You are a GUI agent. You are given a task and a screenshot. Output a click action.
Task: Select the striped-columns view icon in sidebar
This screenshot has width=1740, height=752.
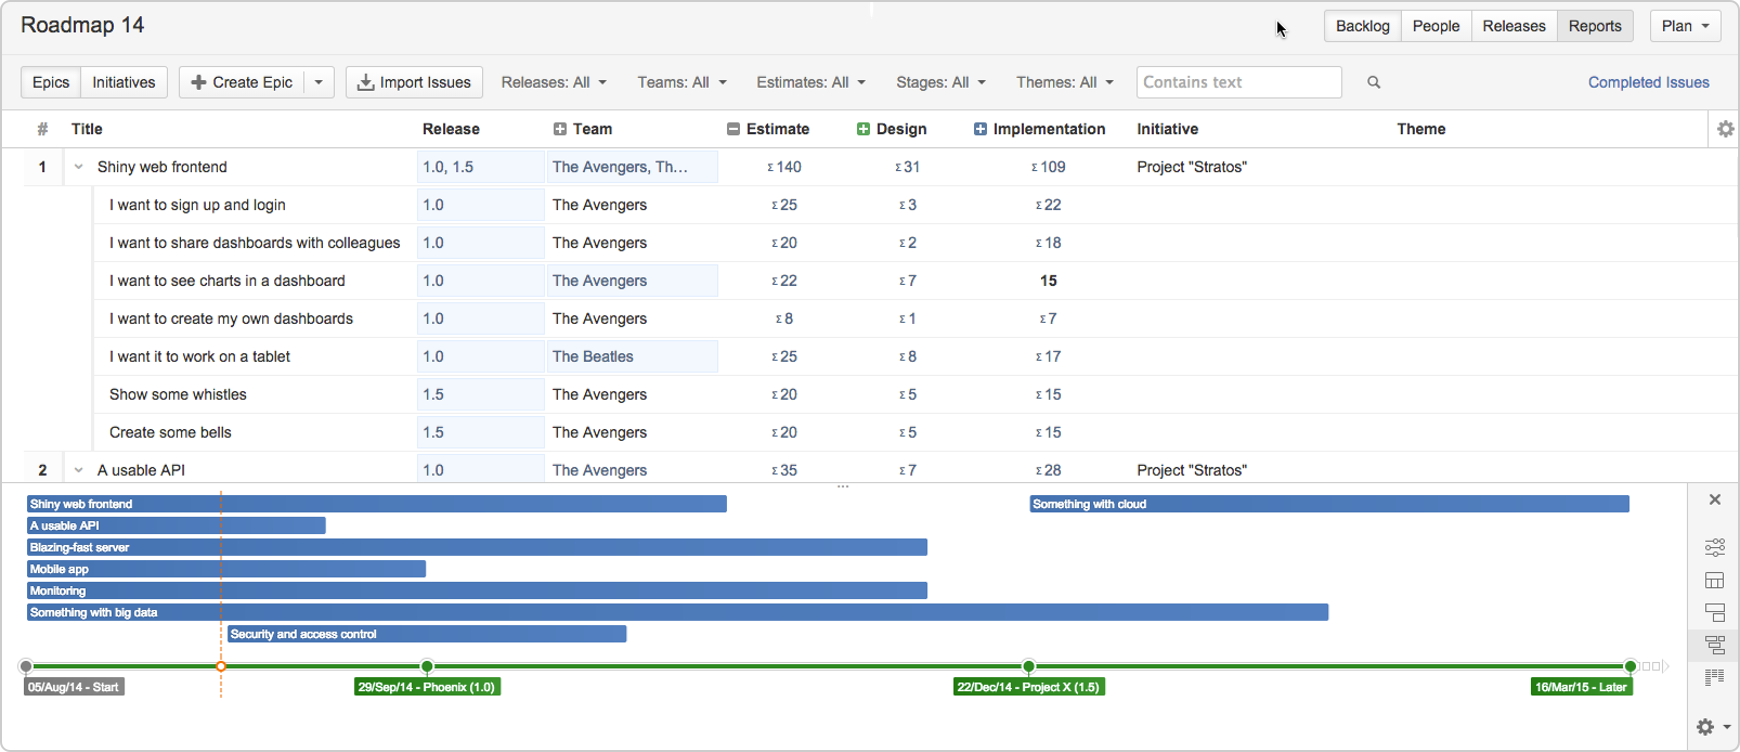(x=1715, y=678)
